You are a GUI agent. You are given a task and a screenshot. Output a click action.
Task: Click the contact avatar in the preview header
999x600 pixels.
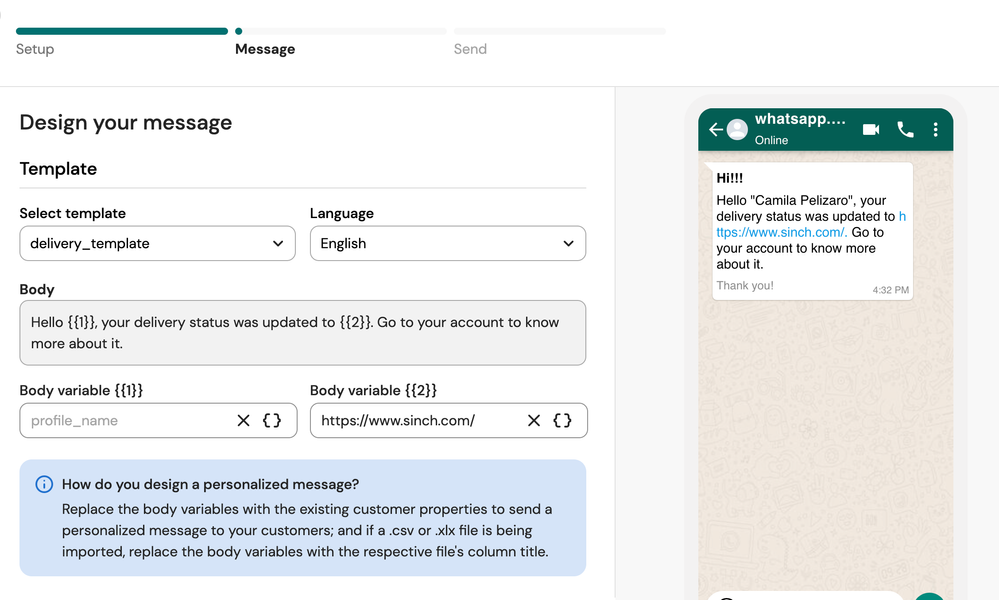click(738, 130)
